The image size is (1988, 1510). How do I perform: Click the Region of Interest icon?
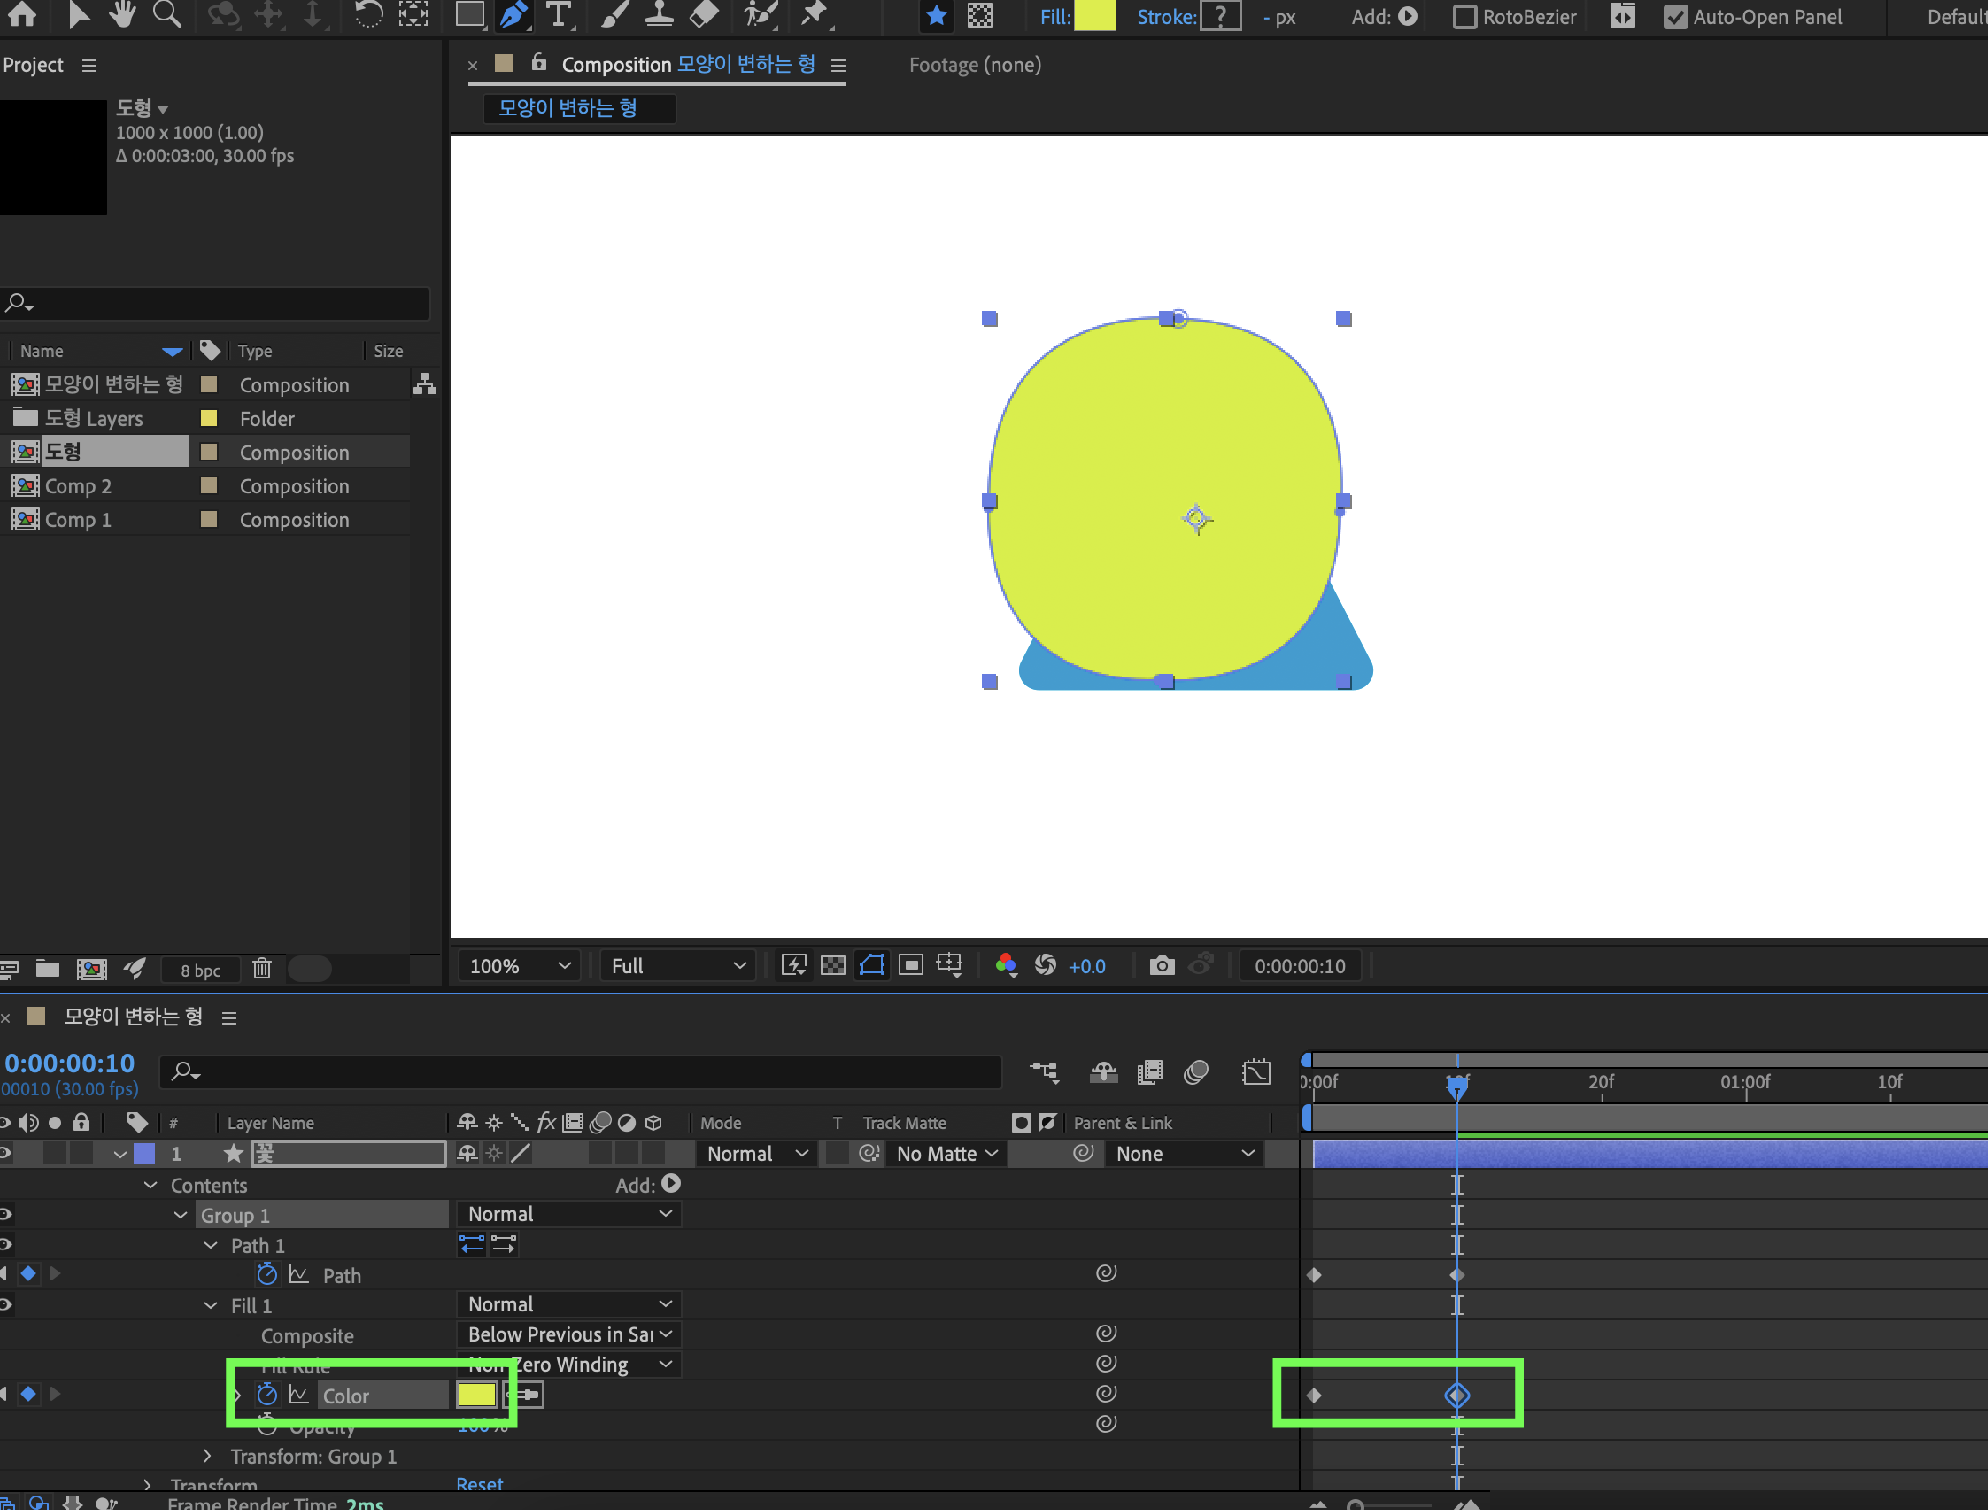pos(910,965)
